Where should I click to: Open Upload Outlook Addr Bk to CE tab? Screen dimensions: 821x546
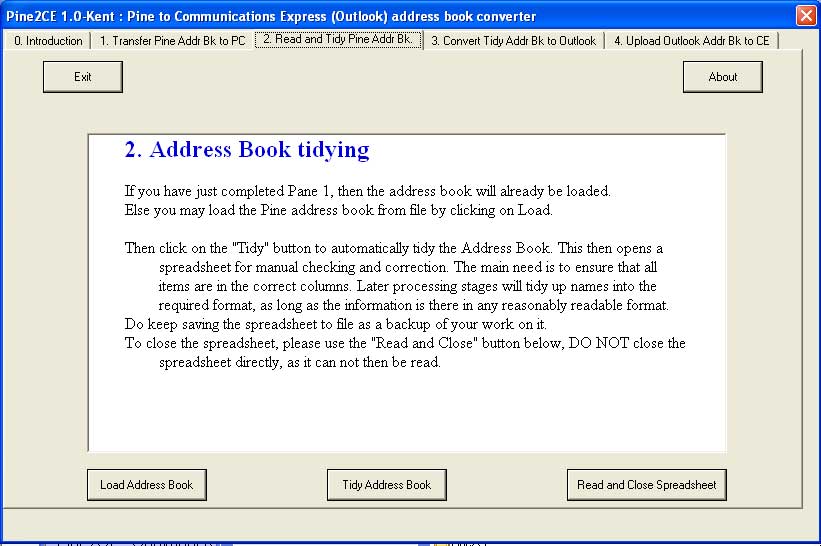pos(692,41)
